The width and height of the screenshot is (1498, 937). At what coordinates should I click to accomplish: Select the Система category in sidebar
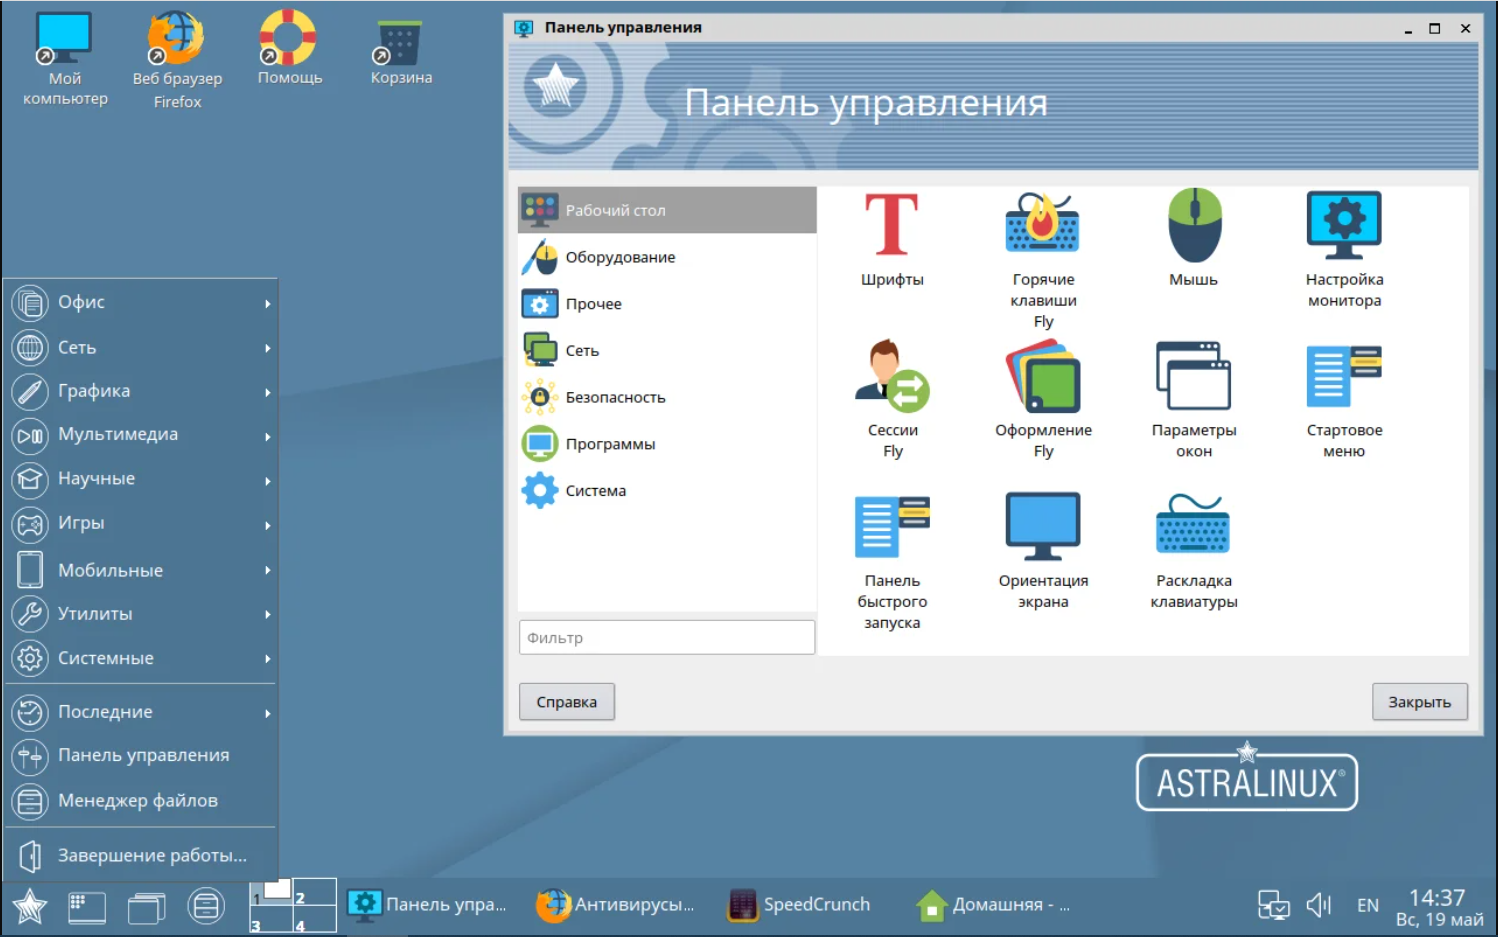click(x=595, y=490)
